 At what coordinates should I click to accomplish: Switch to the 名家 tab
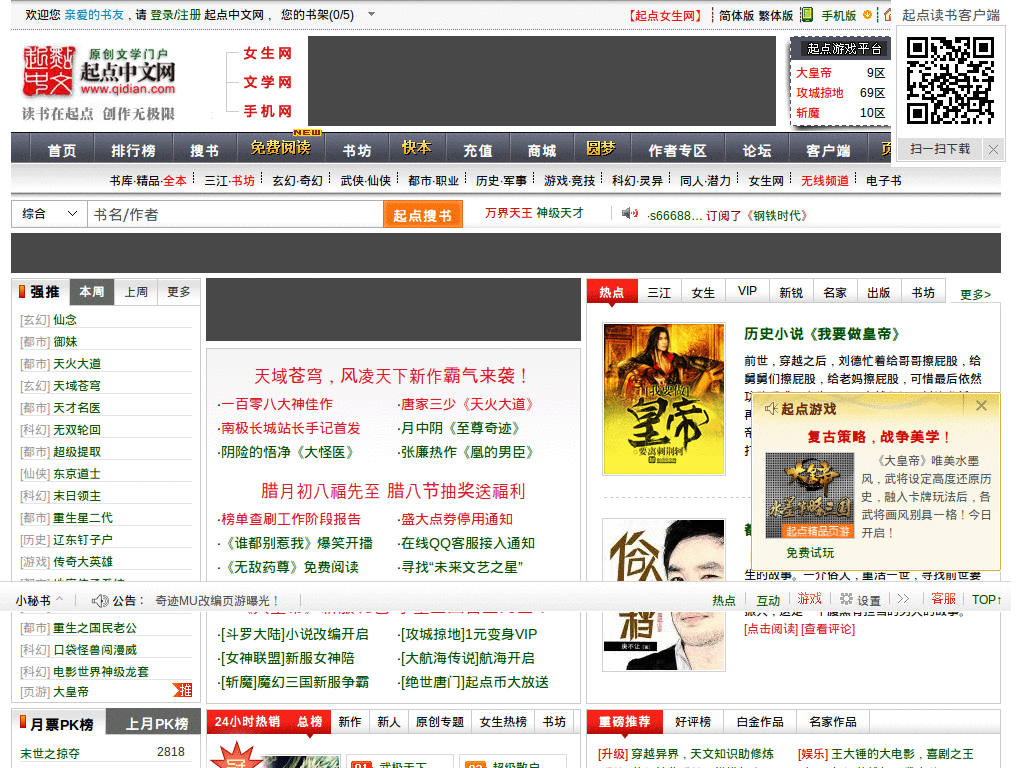(x=835, y=293)
